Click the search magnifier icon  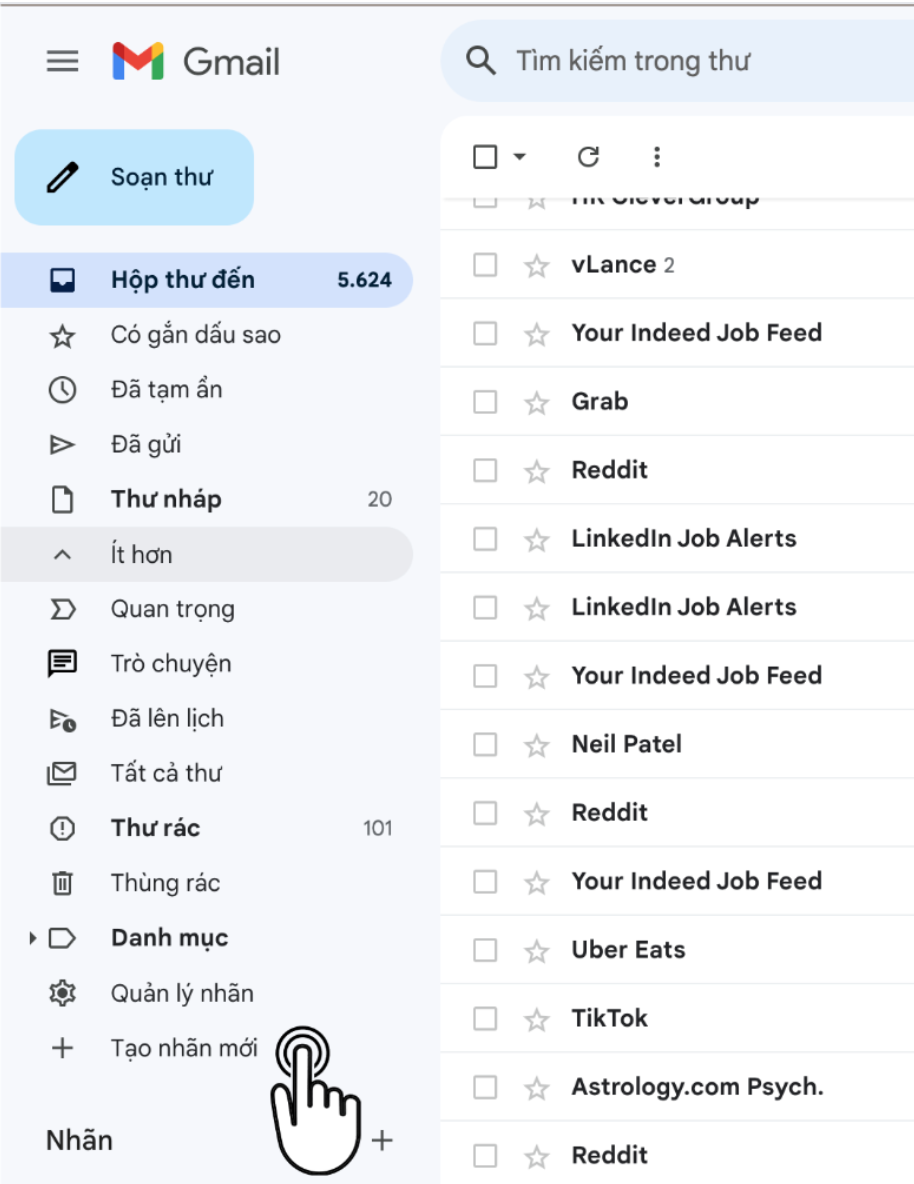pyautogui.click(x=480, y=60)
